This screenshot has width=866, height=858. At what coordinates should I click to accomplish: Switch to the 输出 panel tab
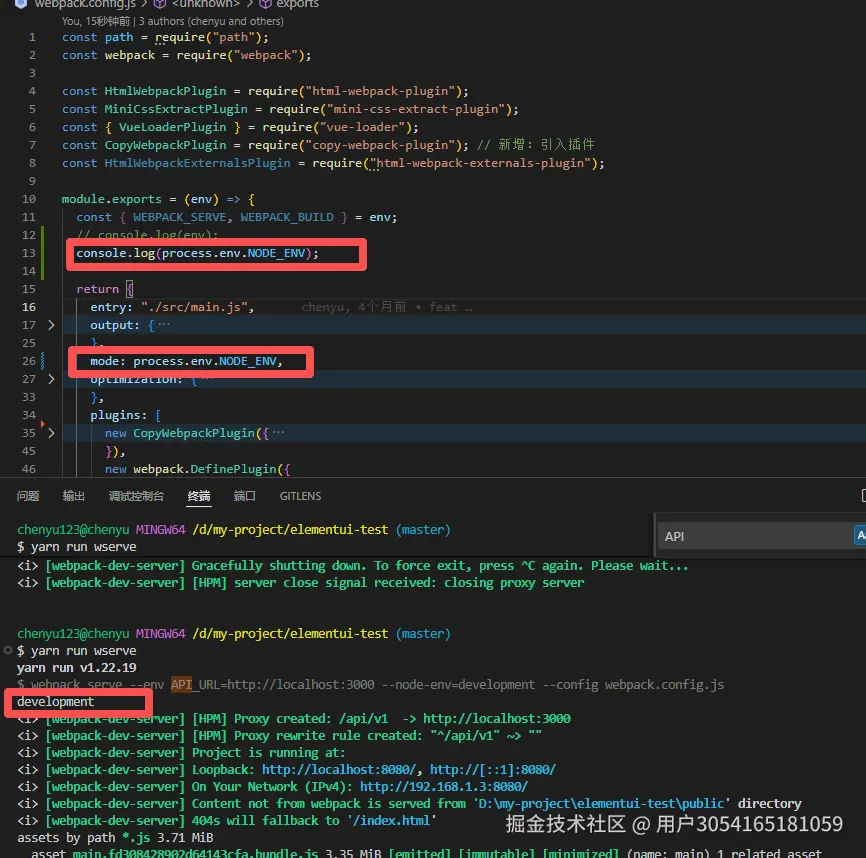pos(73,496)
